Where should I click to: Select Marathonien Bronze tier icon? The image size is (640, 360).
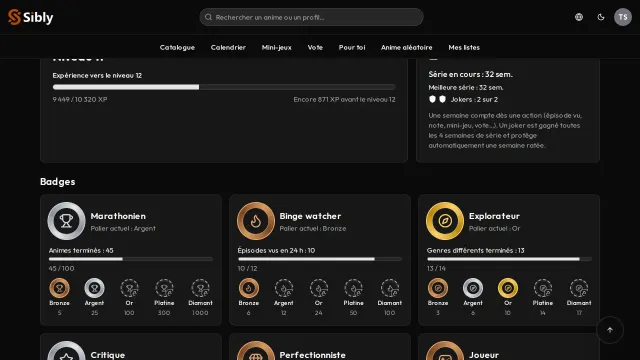tap(59, 288)
